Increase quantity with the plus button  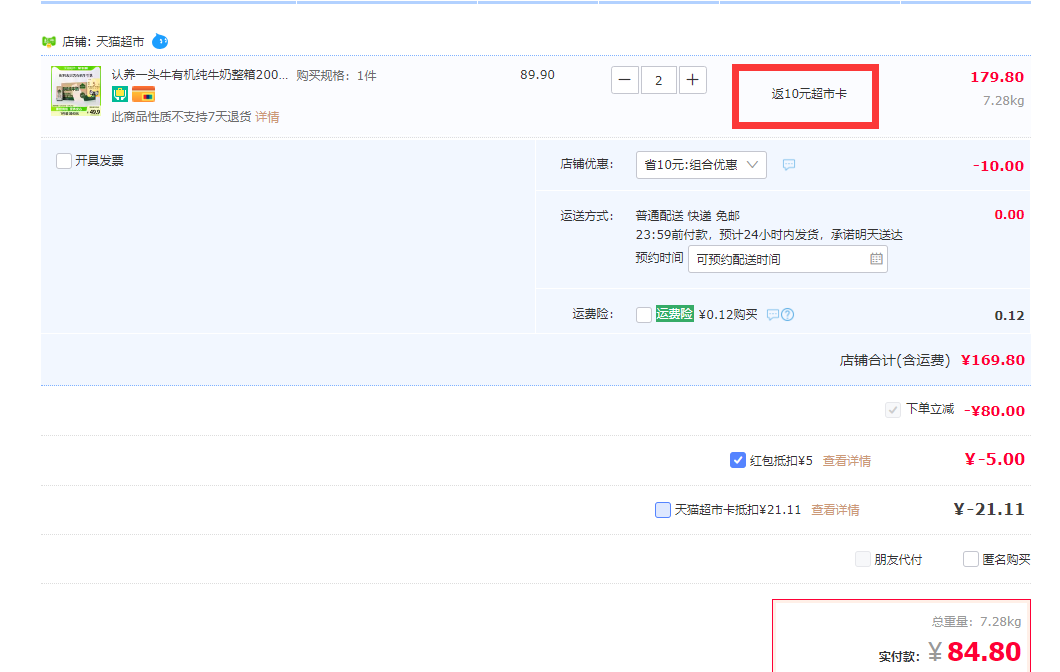pos(692,80)
